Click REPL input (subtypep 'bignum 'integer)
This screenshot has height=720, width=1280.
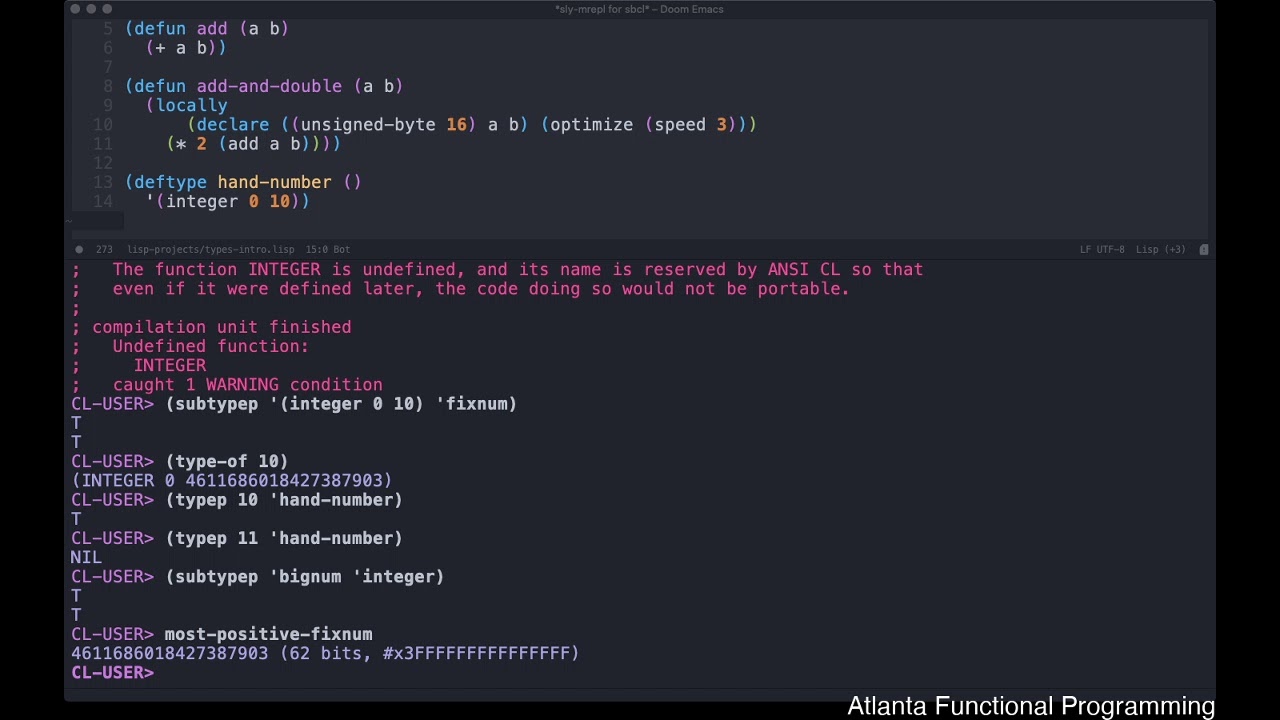pyautogui.click(x=305, y=577)
